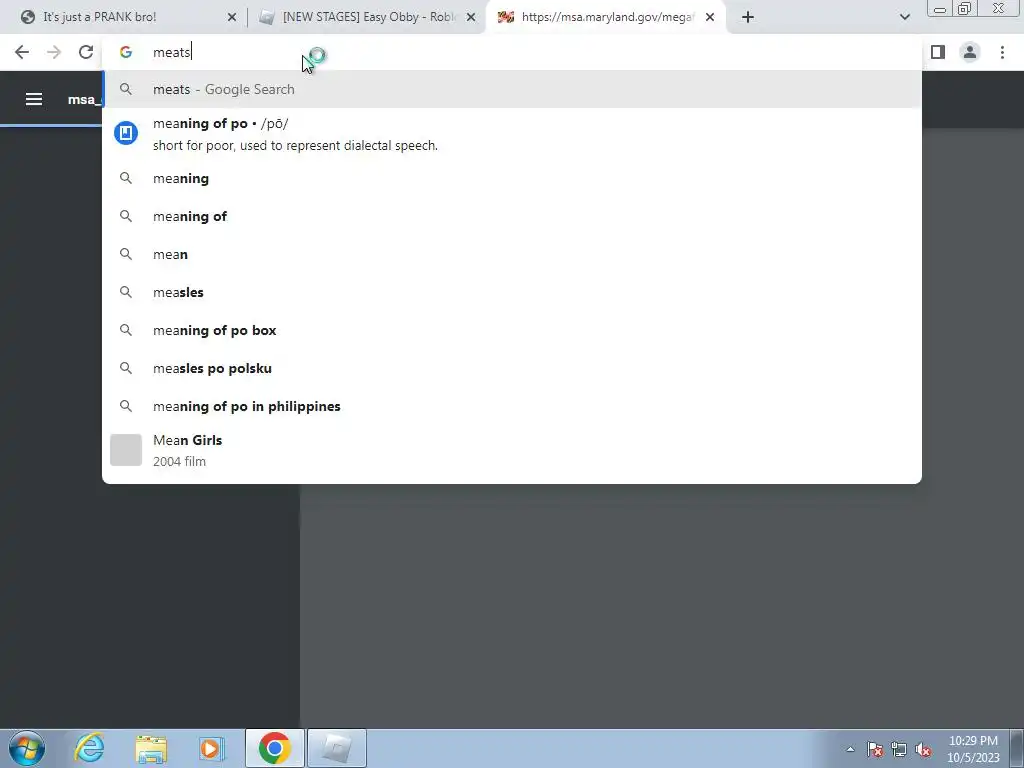Screen dimensions: 1024x768
Task: Pick the "meaning of" suggestion
Action: [512, 216]
